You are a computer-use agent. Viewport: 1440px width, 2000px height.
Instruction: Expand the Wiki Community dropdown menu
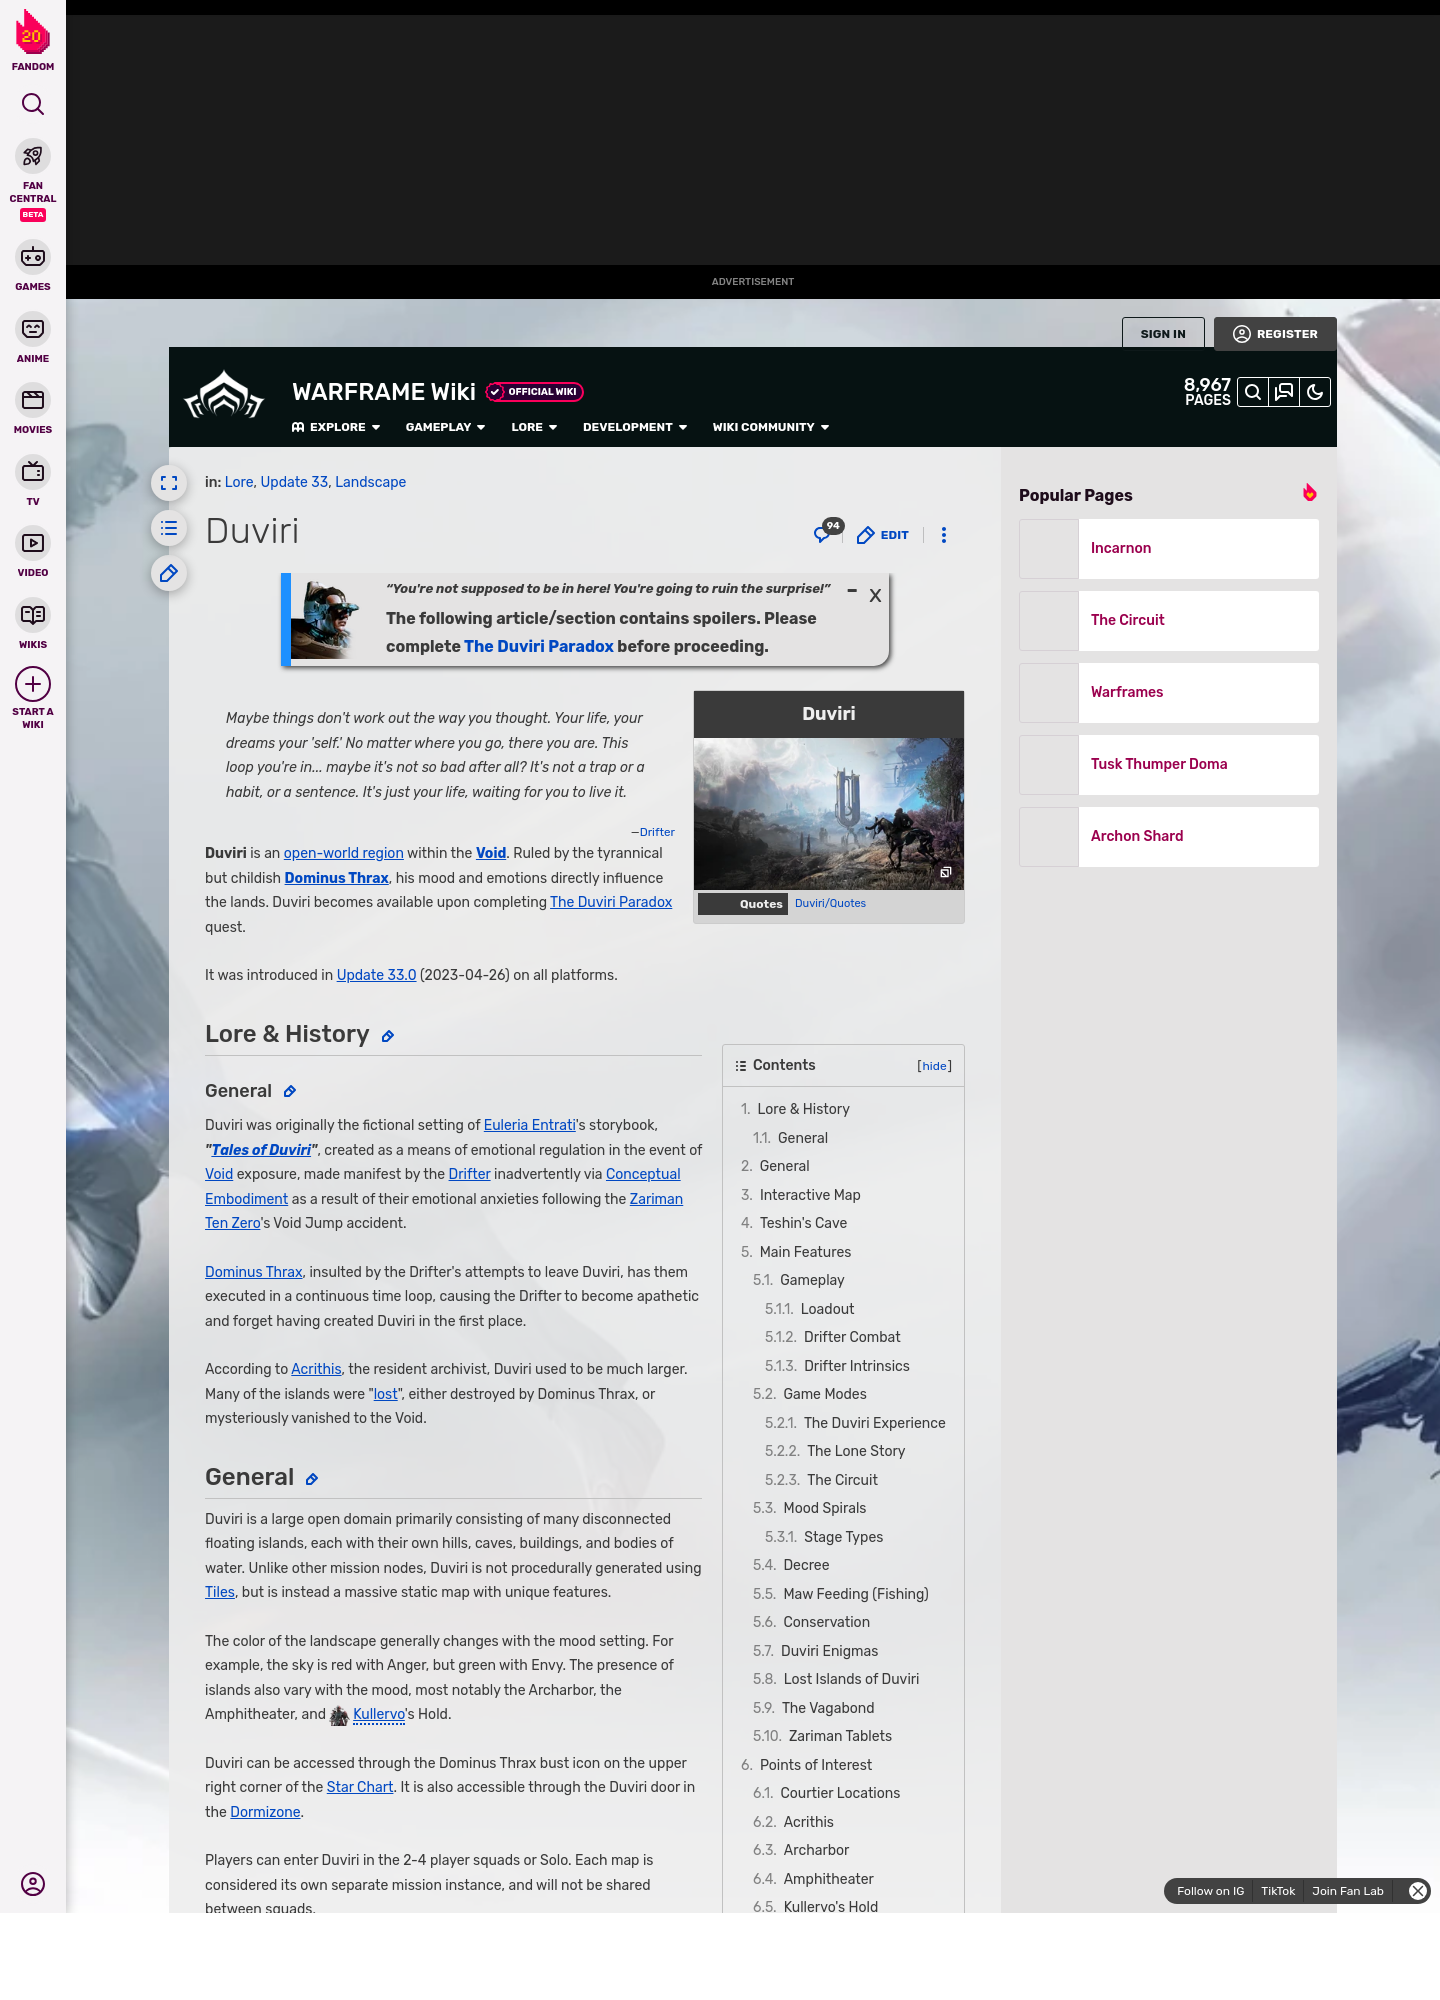point(771,427)
